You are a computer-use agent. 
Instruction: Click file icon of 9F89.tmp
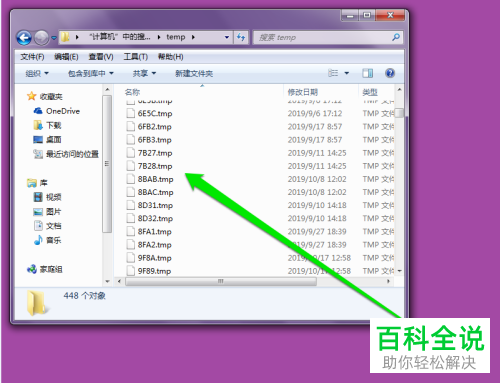click(x=130, y=271)
